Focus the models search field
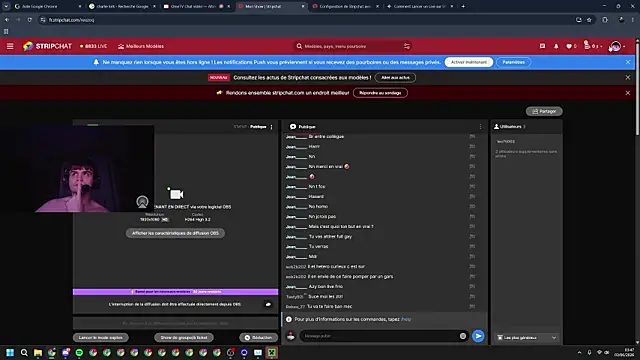The width and height of the screenshot is (640, 360). 352,46
